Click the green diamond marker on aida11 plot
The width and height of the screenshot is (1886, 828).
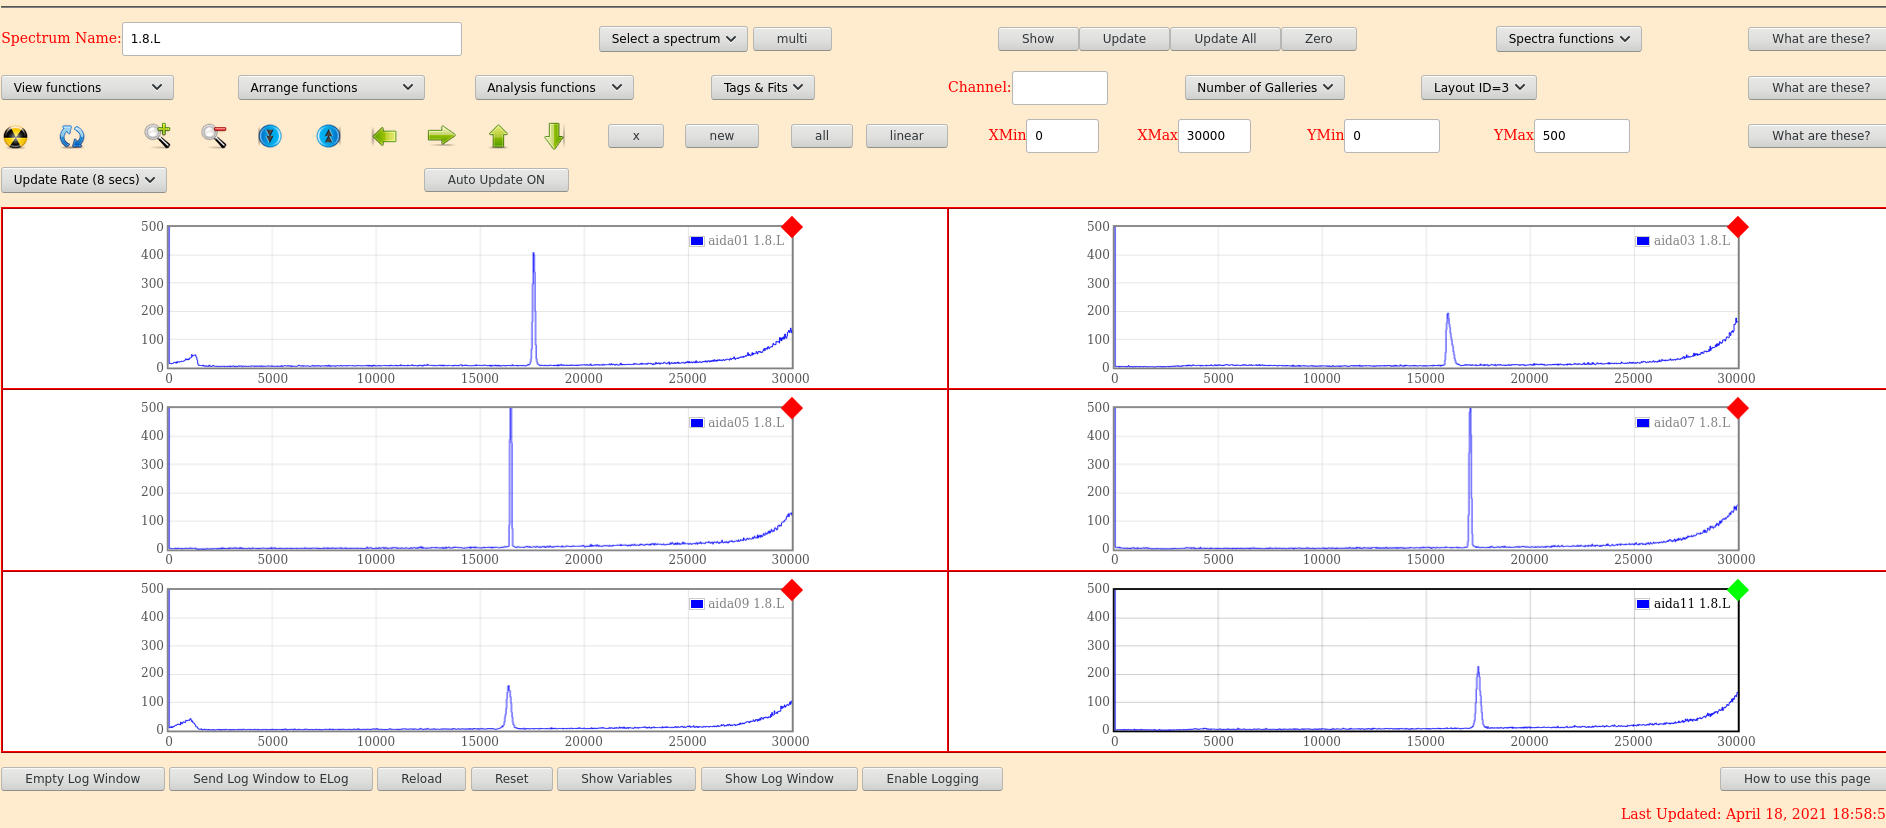coord(1738,590)
